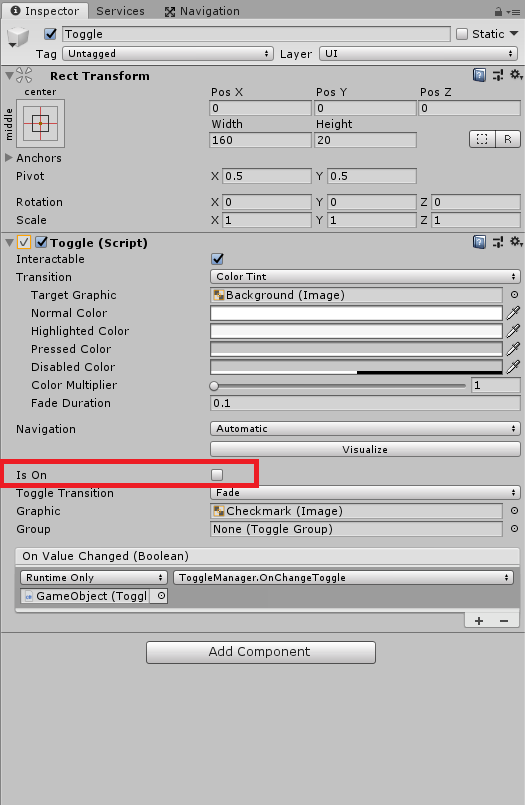525x805 pixels.
Task: Click the GameObject name field Toggle
Action: click(256, 34)
